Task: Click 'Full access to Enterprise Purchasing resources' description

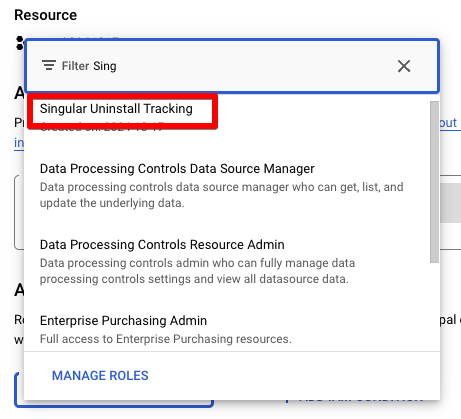Action: [166, 339]
